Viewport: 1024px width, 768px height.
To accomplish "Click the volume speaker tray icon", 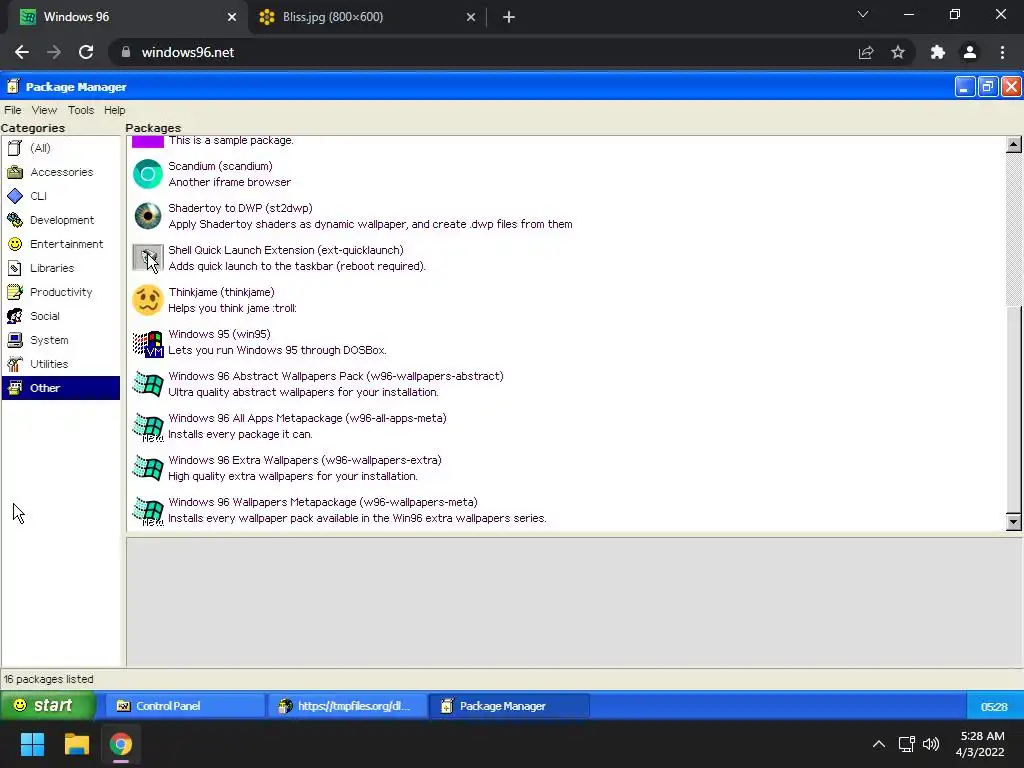I will coord(931,744).
